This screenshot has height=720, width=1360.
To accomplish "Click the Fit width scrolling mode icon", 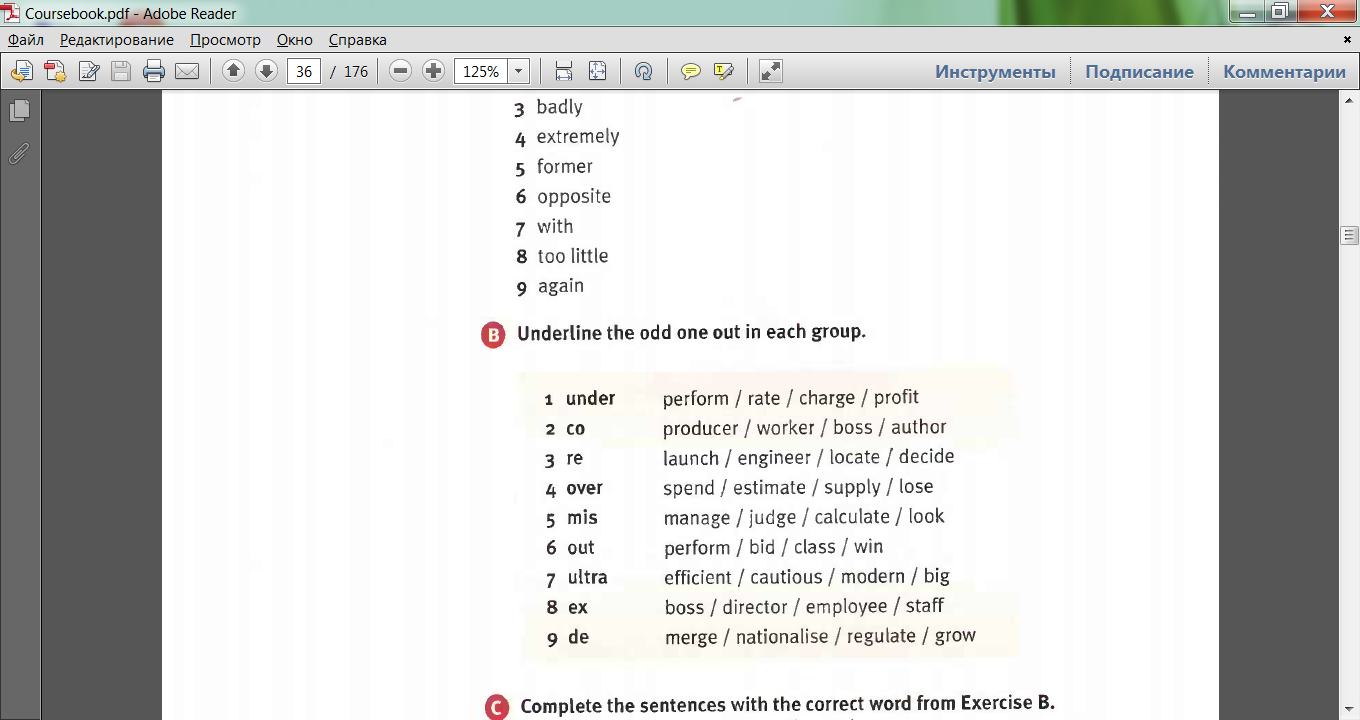I will click(564, 71).
